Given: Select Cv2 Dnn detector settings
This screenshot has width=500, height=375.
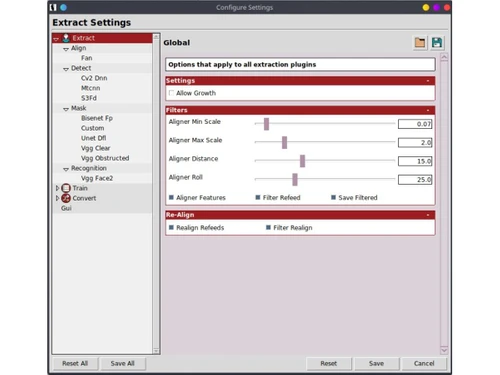Looking at the screenshot, I should click(x=94, y=78).
